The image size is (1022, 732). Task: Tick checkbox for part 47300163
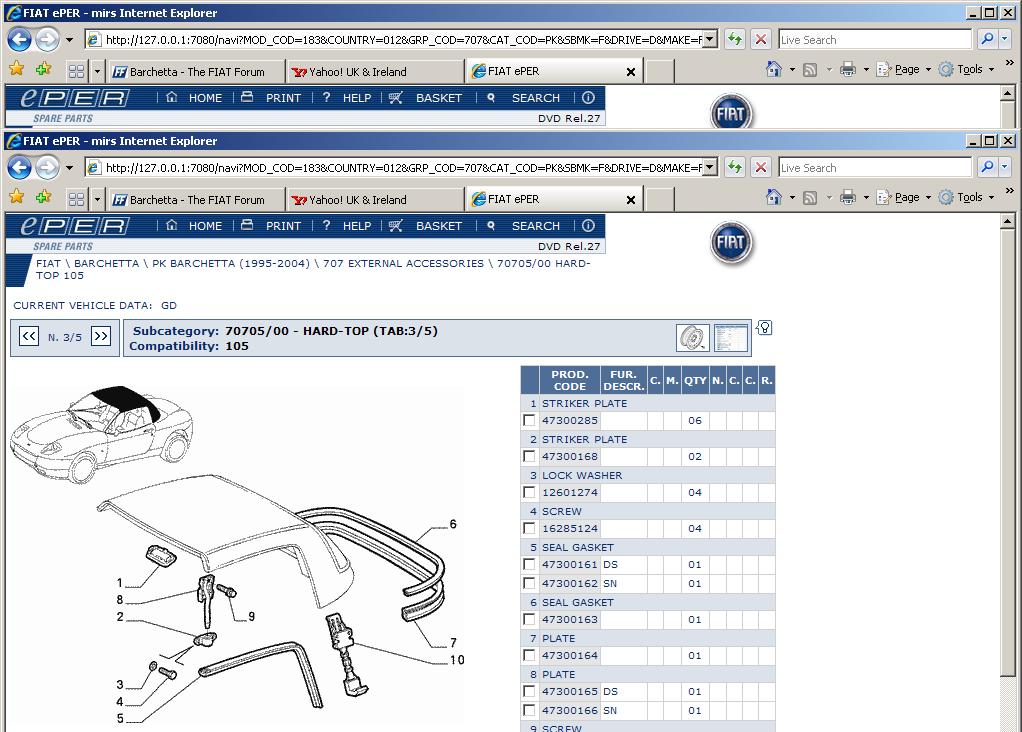click(x=529, y=619)
